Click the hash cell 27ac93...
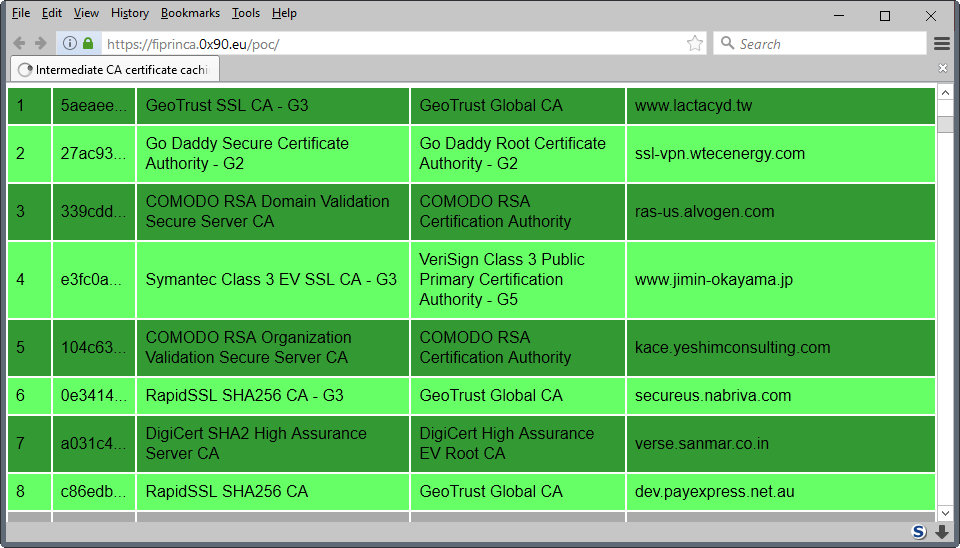 [x=94, y=154]
